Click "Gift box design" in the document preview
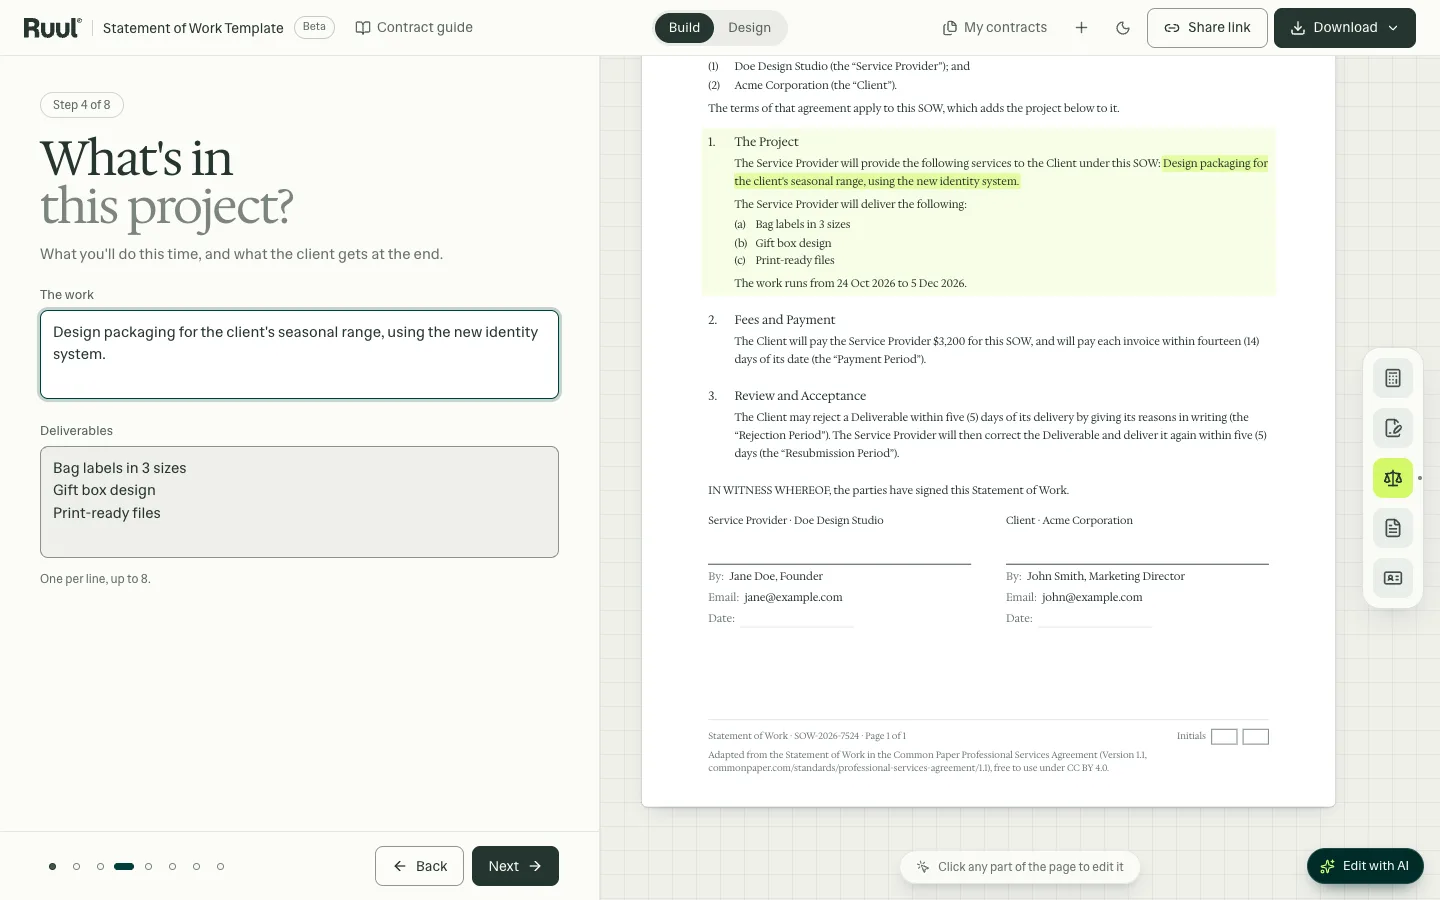Viewport: 1440px width, 900px height. point(793,243)
